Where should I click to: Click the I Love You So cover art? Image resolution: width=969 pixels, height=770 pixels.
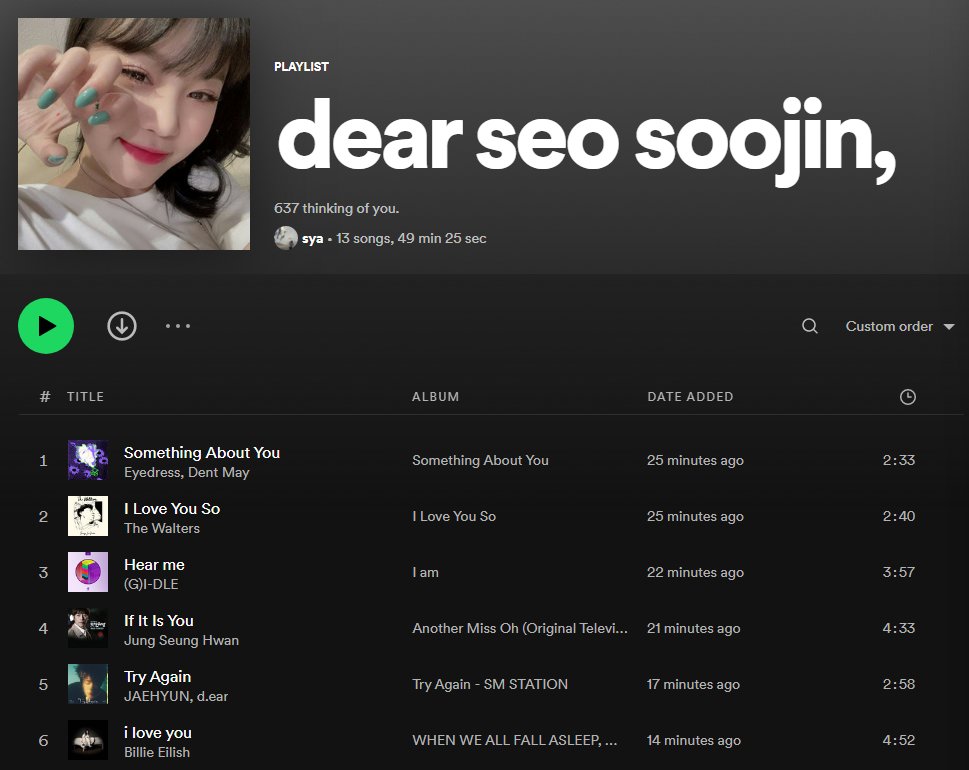(x=88, y=516)
